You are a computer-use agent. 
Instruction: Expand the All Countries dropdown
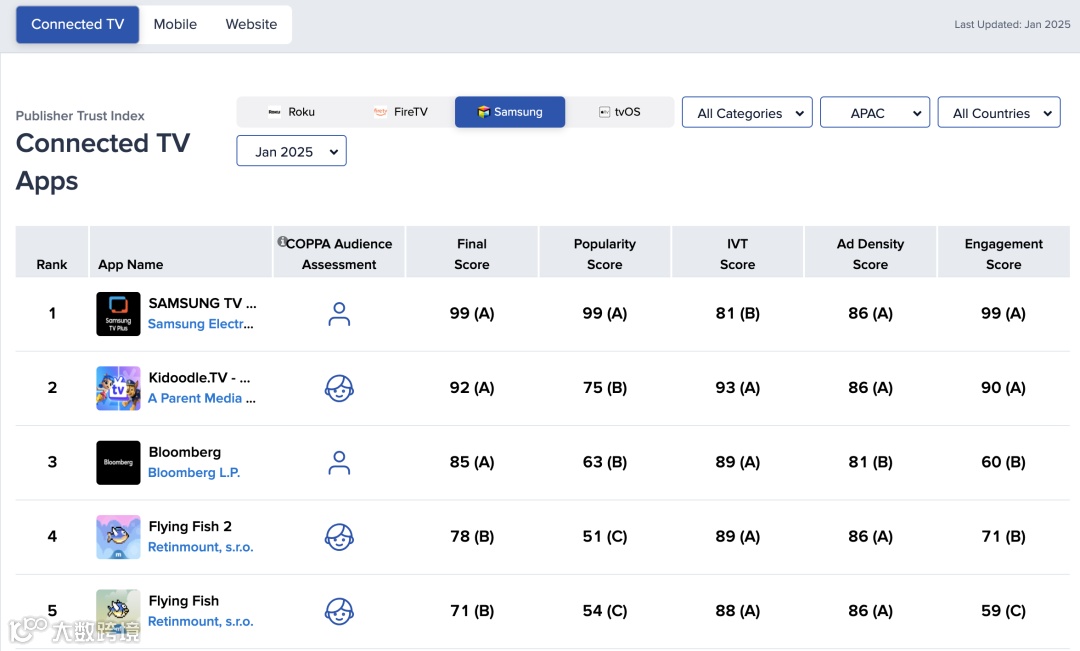click(999, 113)
